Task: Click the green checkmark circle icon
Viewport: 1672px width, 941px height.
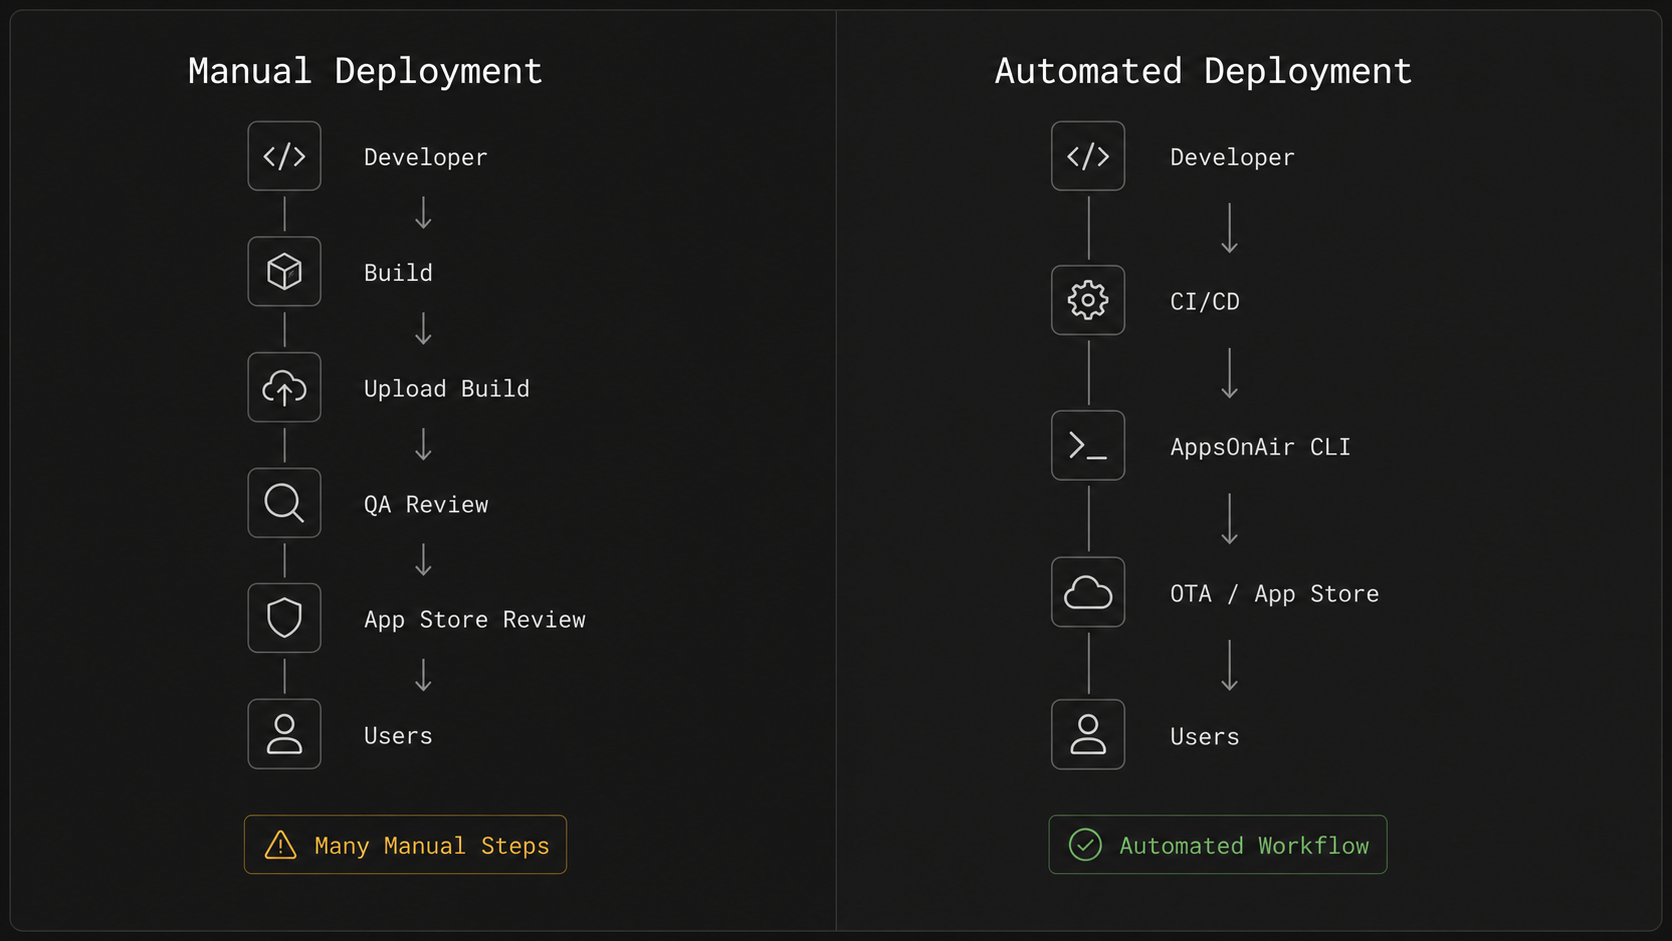Action: tap(1085, 845)
